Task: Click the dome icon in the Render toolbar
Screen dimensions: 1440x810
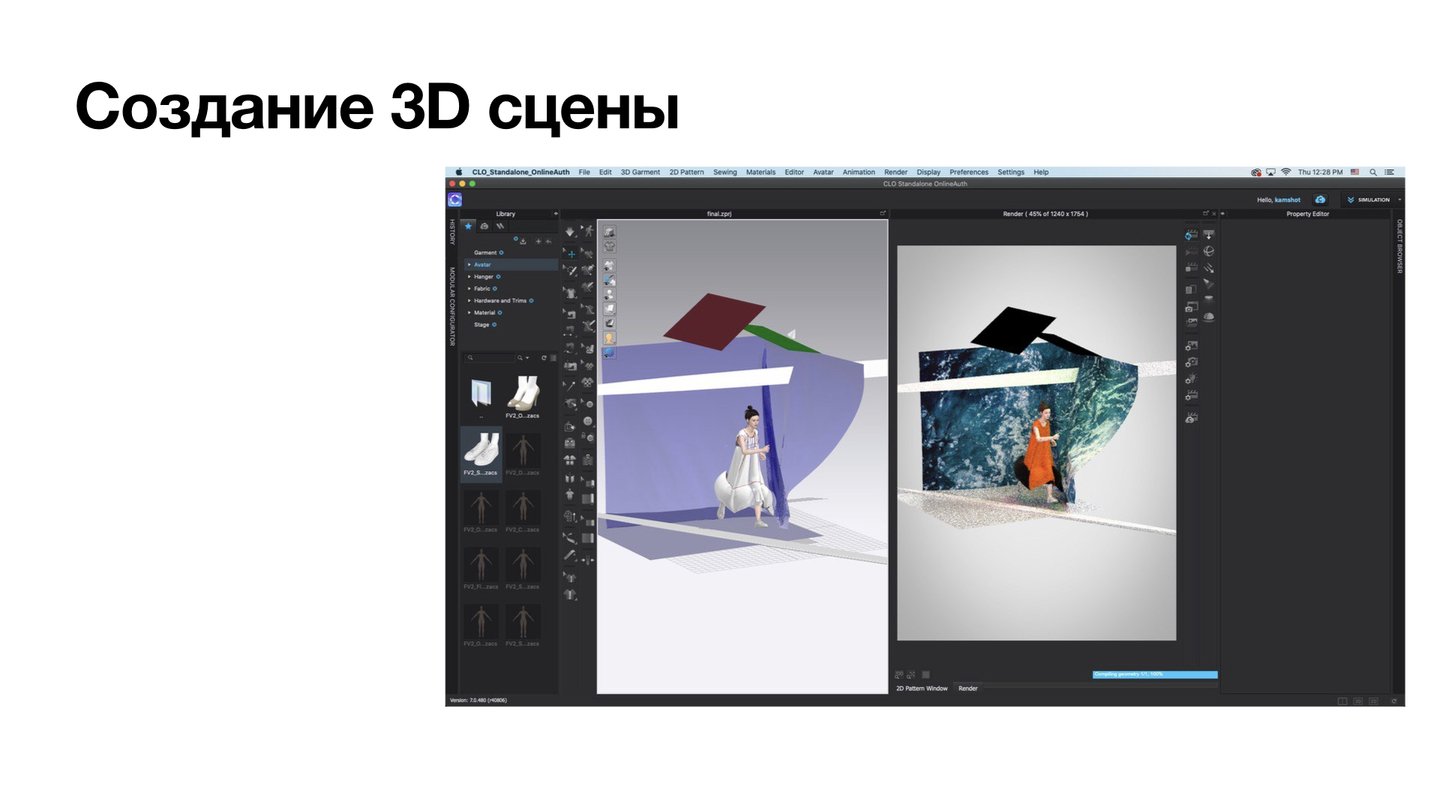Action: click(x=1209, y=317)
